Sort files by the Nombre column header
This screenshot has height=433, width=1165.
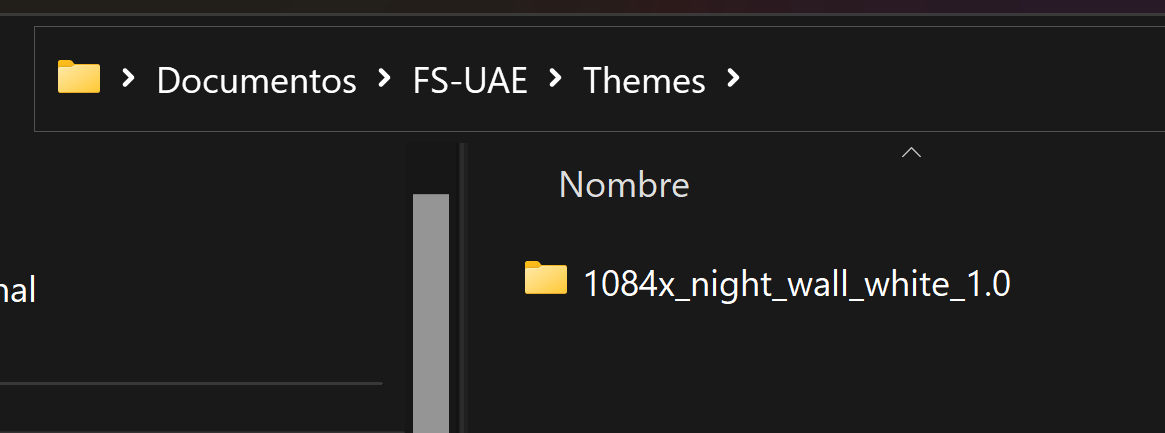[624, 184]
